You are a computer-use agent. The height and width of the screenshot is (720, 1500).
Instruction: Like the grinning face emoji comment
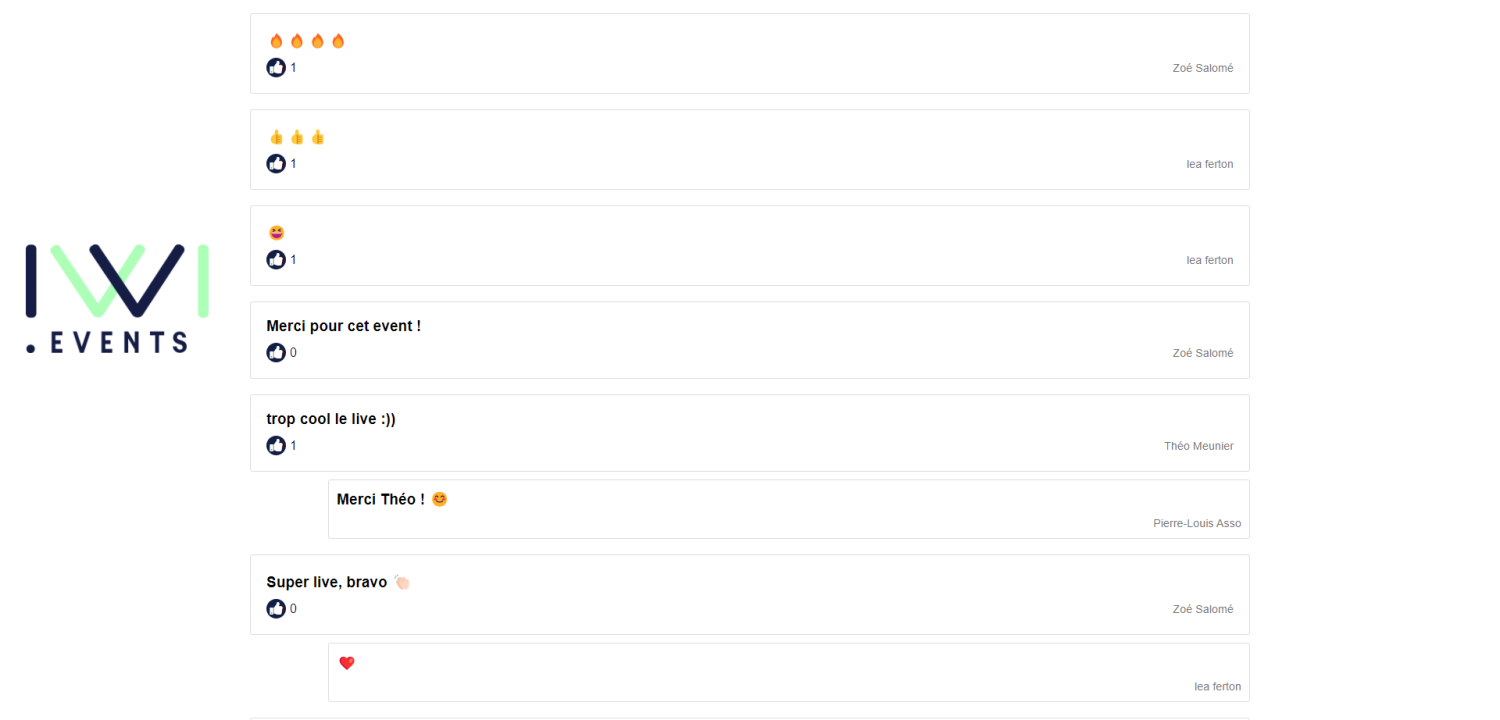pyautogui.click(x=276, y=259)
